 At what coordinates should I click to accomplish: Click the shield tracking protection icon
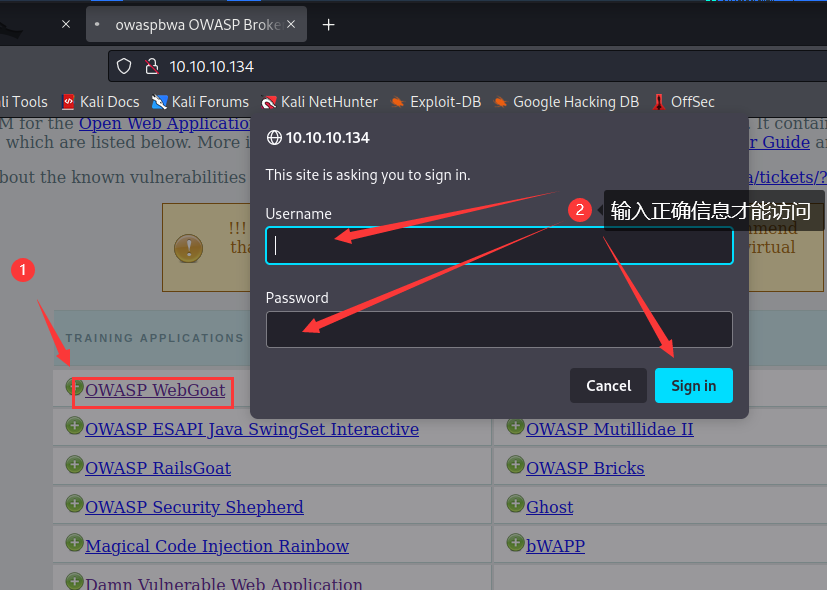[124, 66]
